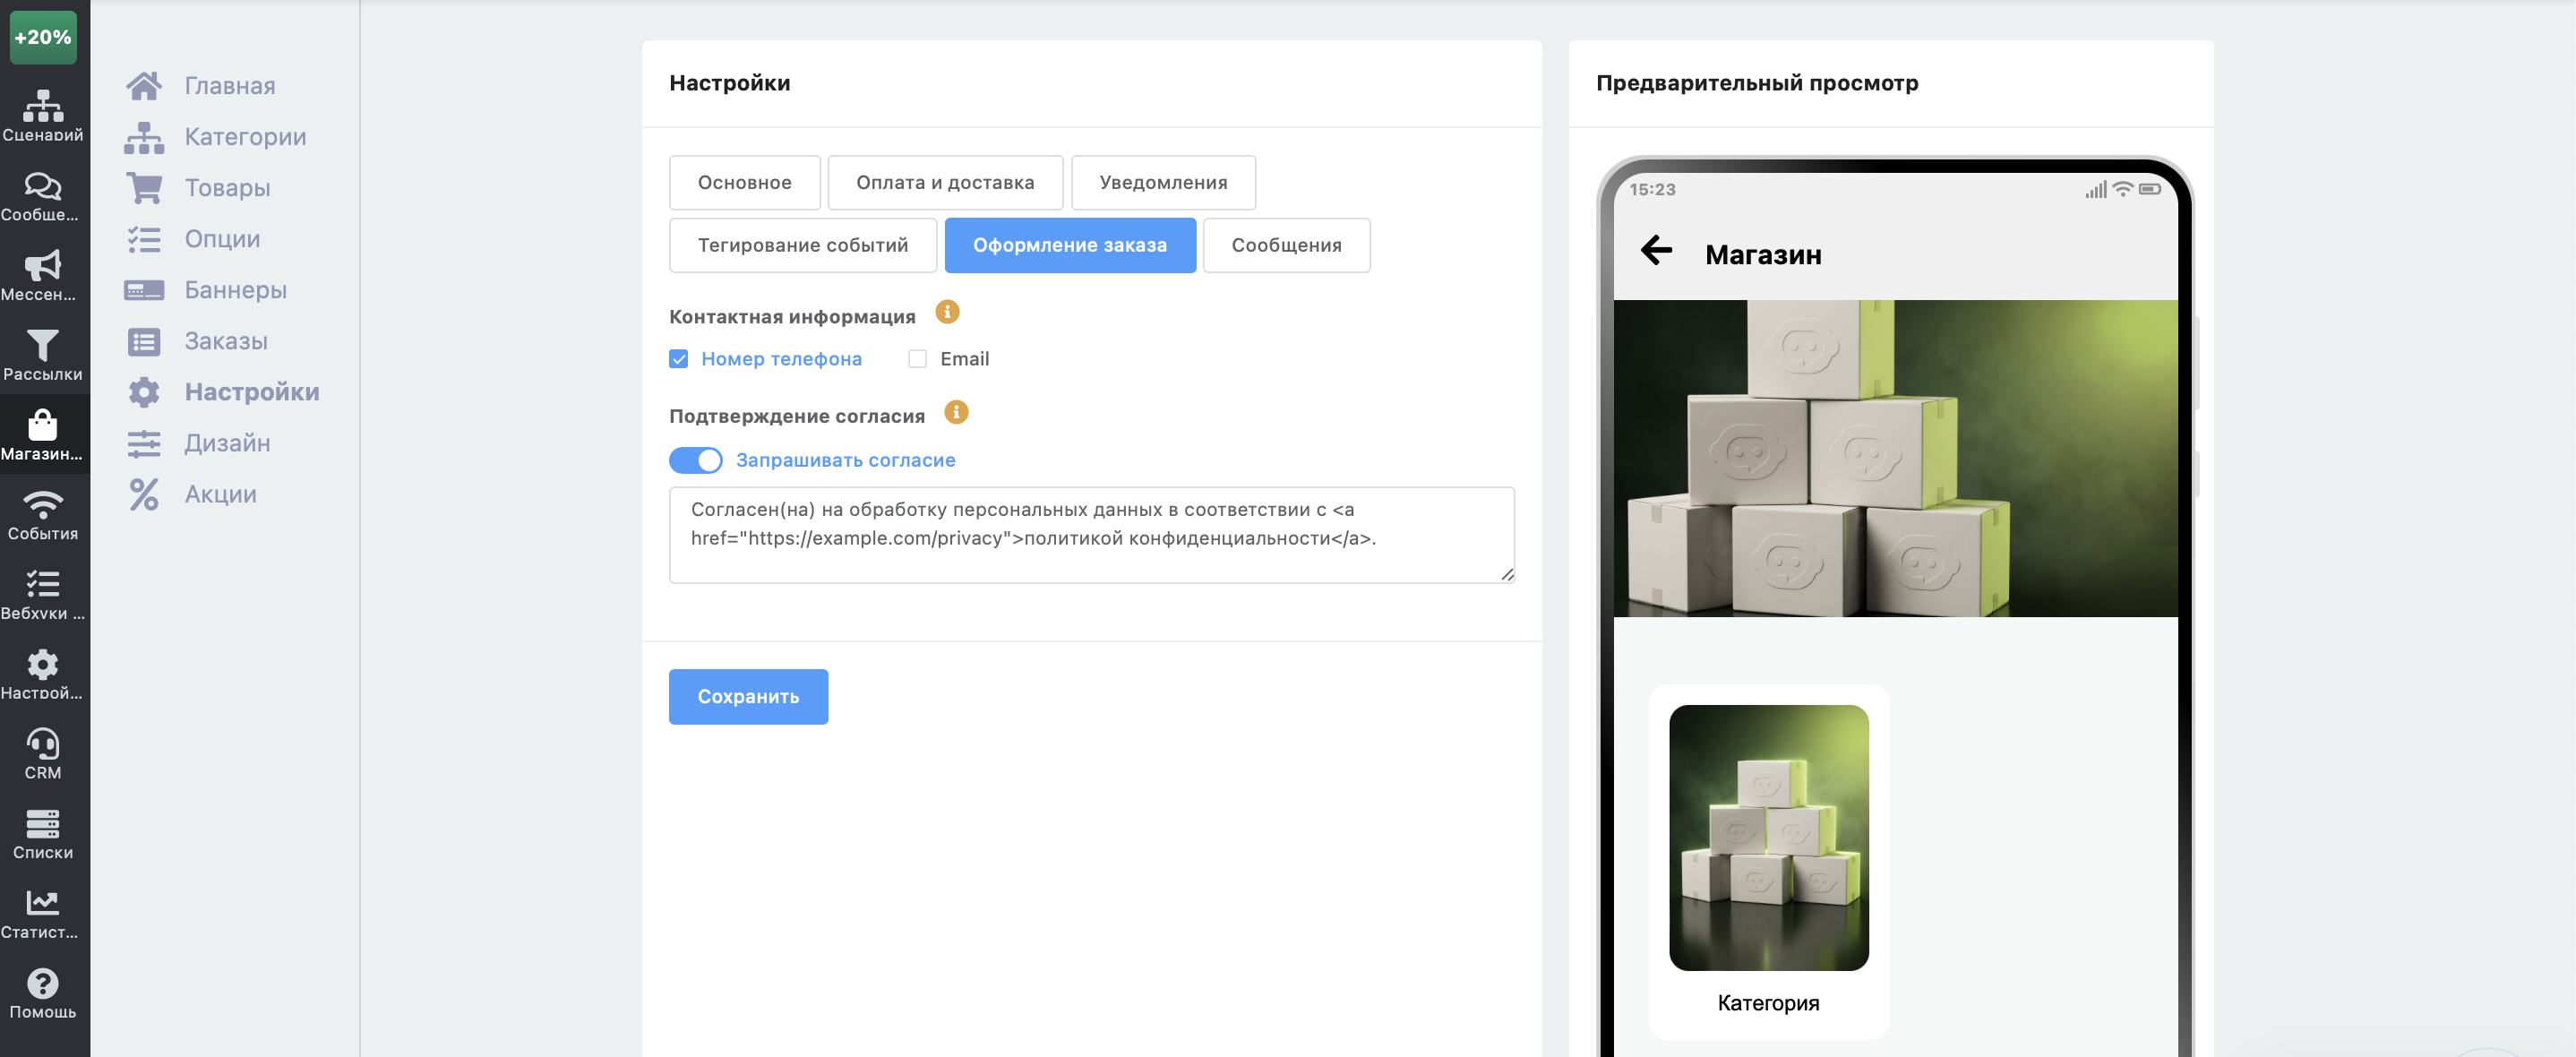Screen dimensions: 2576x1057
Task: Open Баннеры in shop menu
Action: (206, 290)
